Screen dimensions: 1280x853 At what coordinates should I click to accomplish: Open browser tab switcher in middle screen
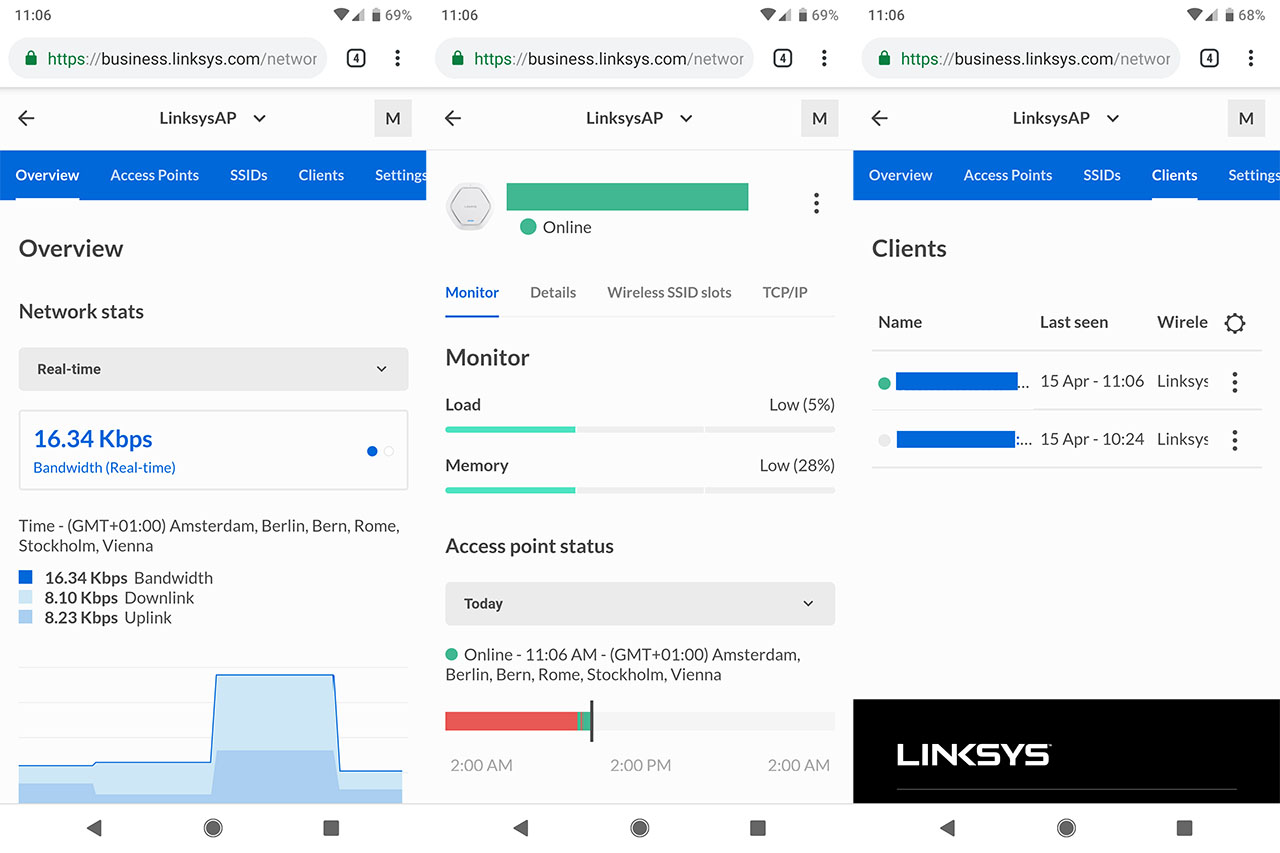click(x=783, y=58)
